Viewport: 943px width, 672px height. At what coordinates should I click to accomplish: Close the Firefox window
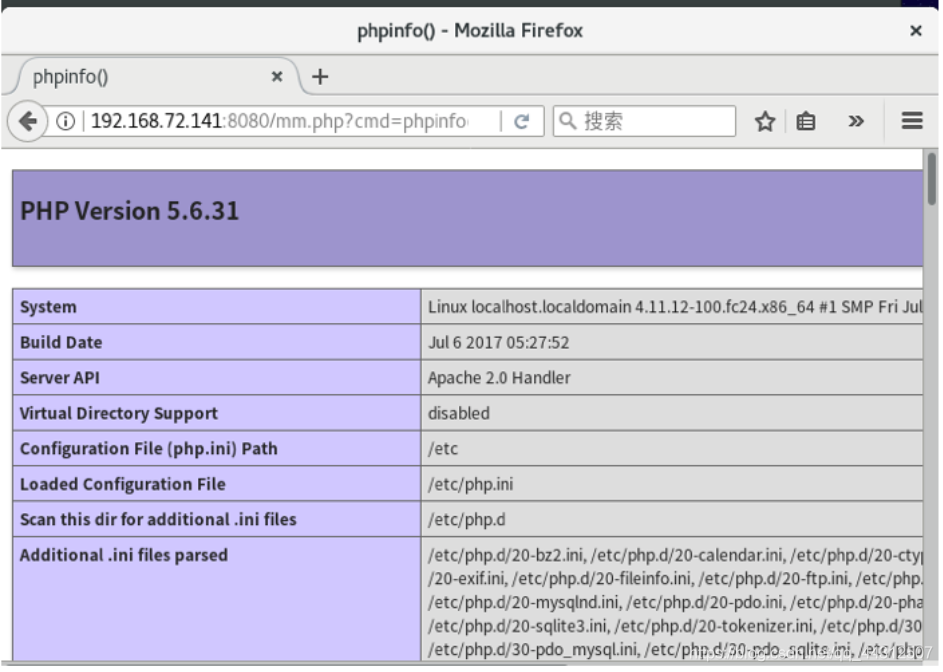915,30
